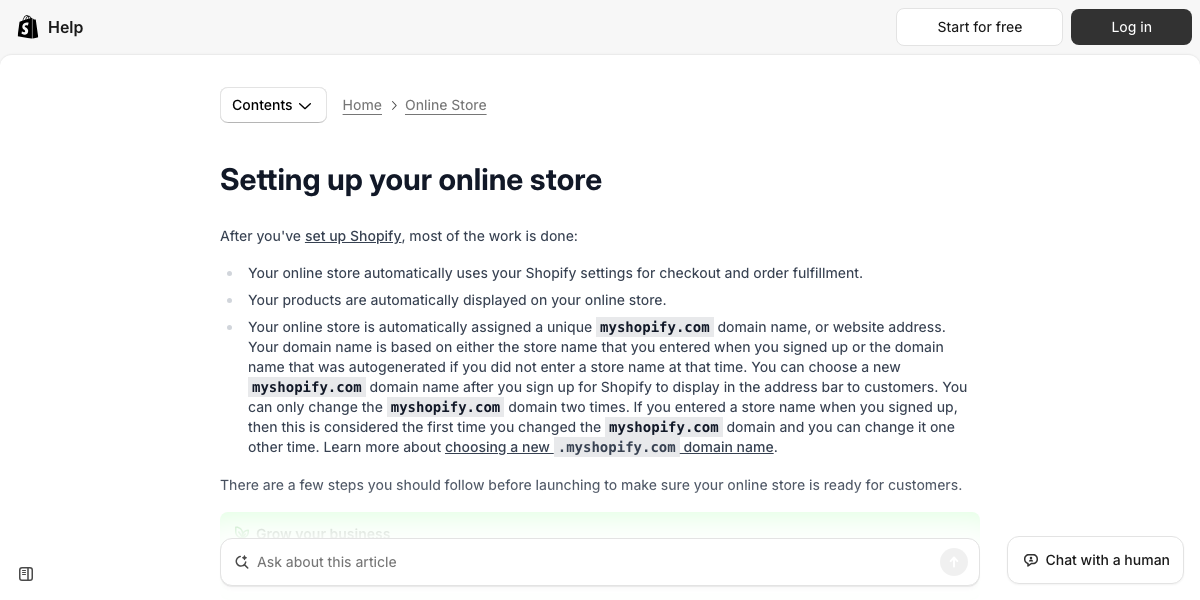Submit question with the arrow send button
Screen dimensions: 1200x600
pyautogui.click(x=954, y=562)
